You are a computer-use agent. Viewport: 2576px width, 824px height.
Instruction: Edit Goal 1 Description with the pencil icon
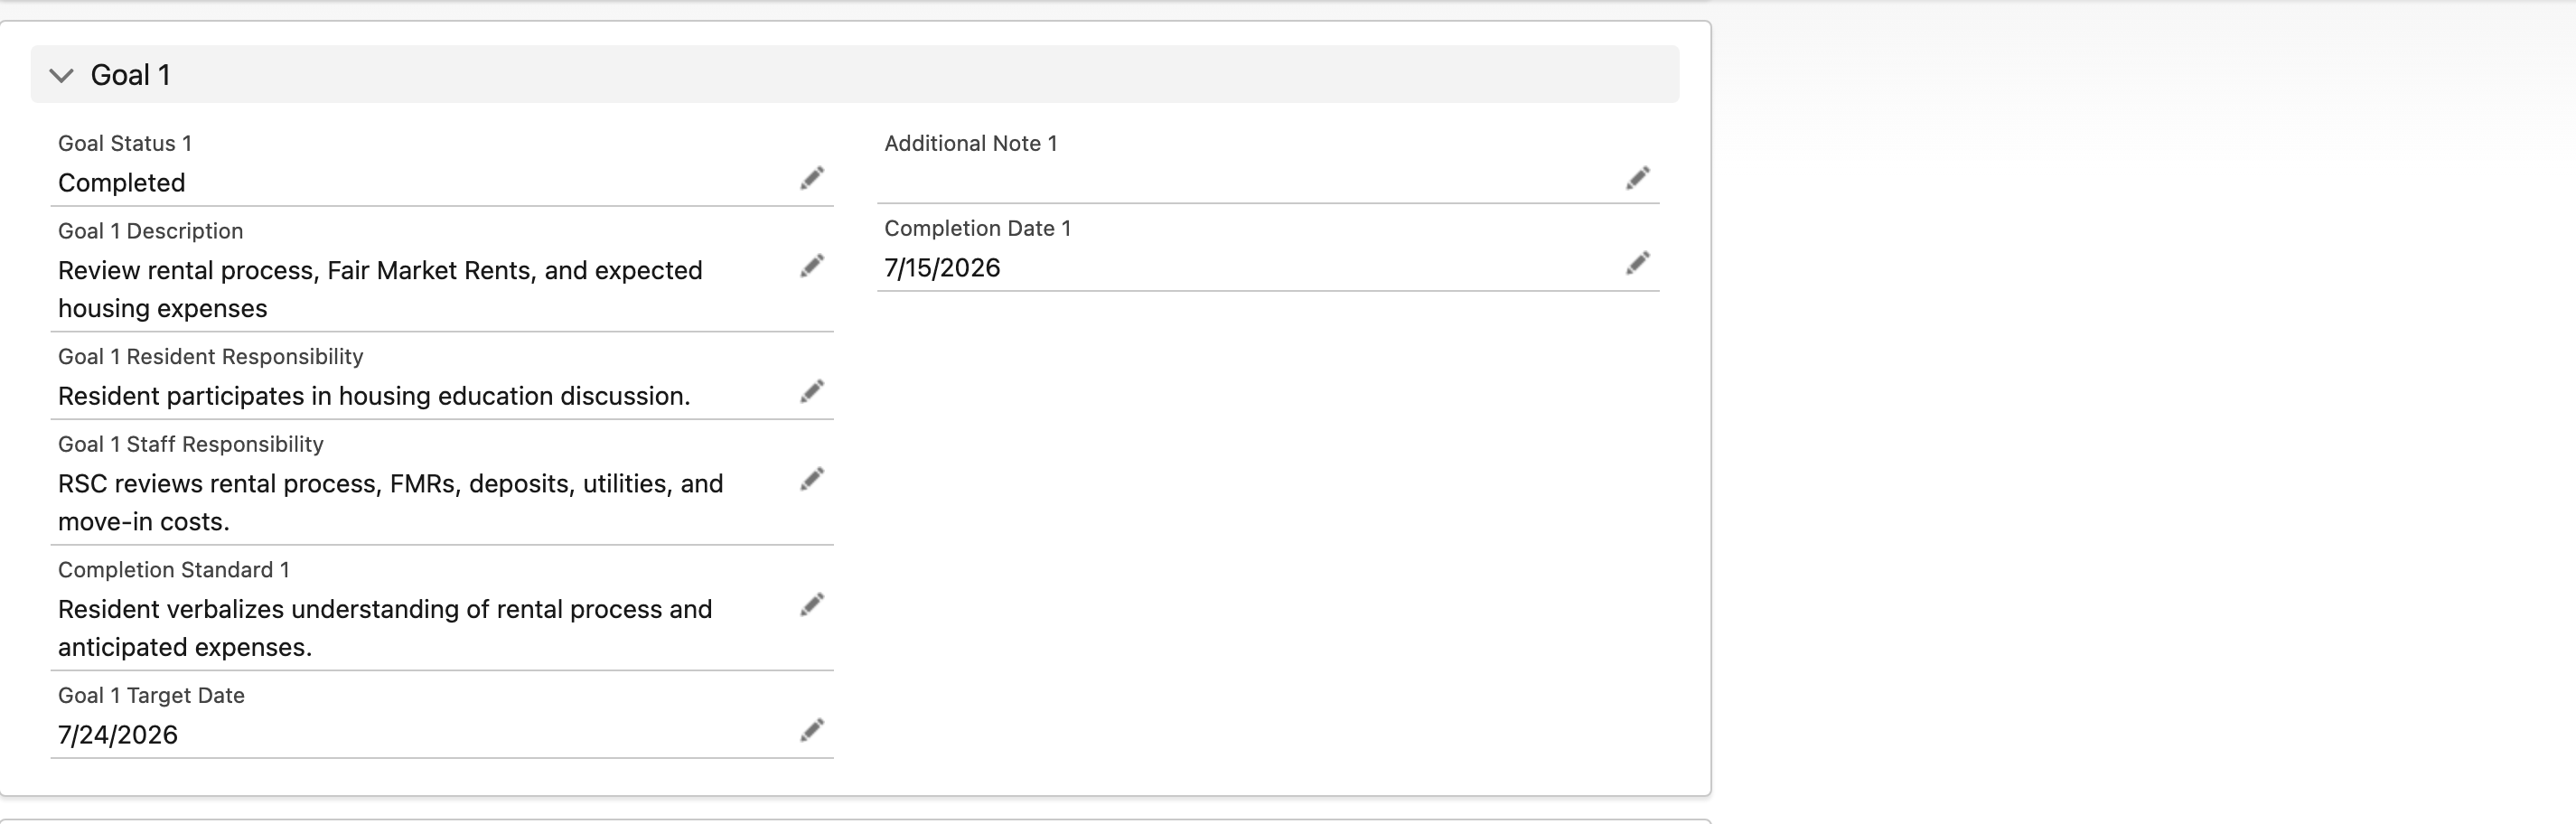point(812,266)
